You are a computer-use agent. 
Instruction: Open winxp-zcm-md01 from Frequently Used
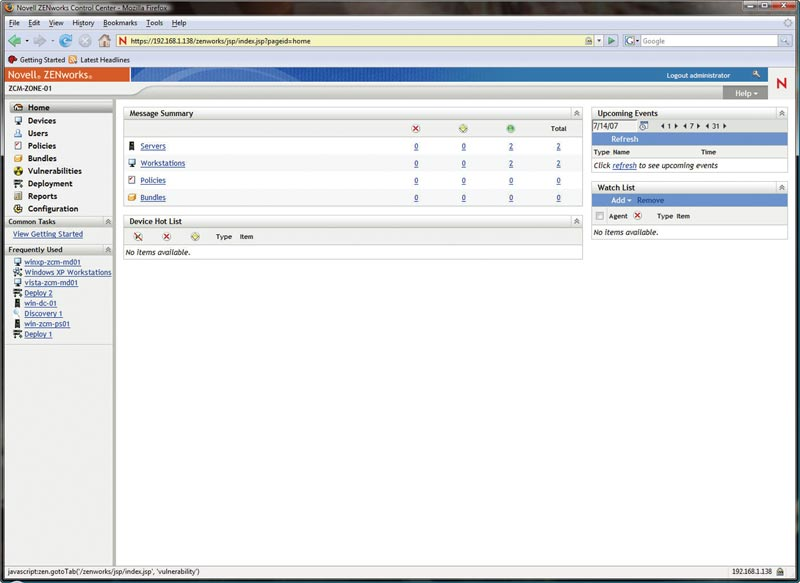53,262
